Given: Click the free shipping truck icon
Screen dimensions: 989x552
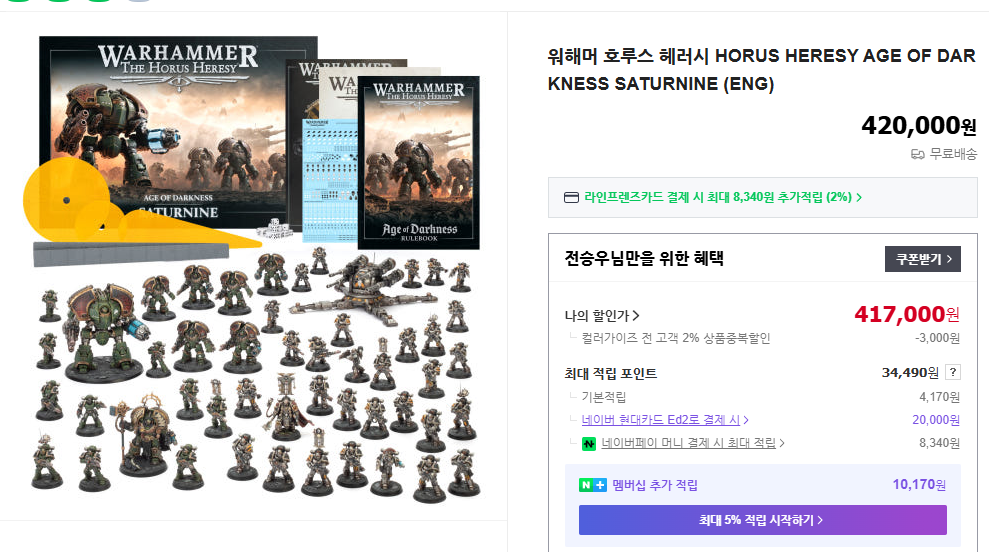Looking at the screenshot, I should click(918, 154).
